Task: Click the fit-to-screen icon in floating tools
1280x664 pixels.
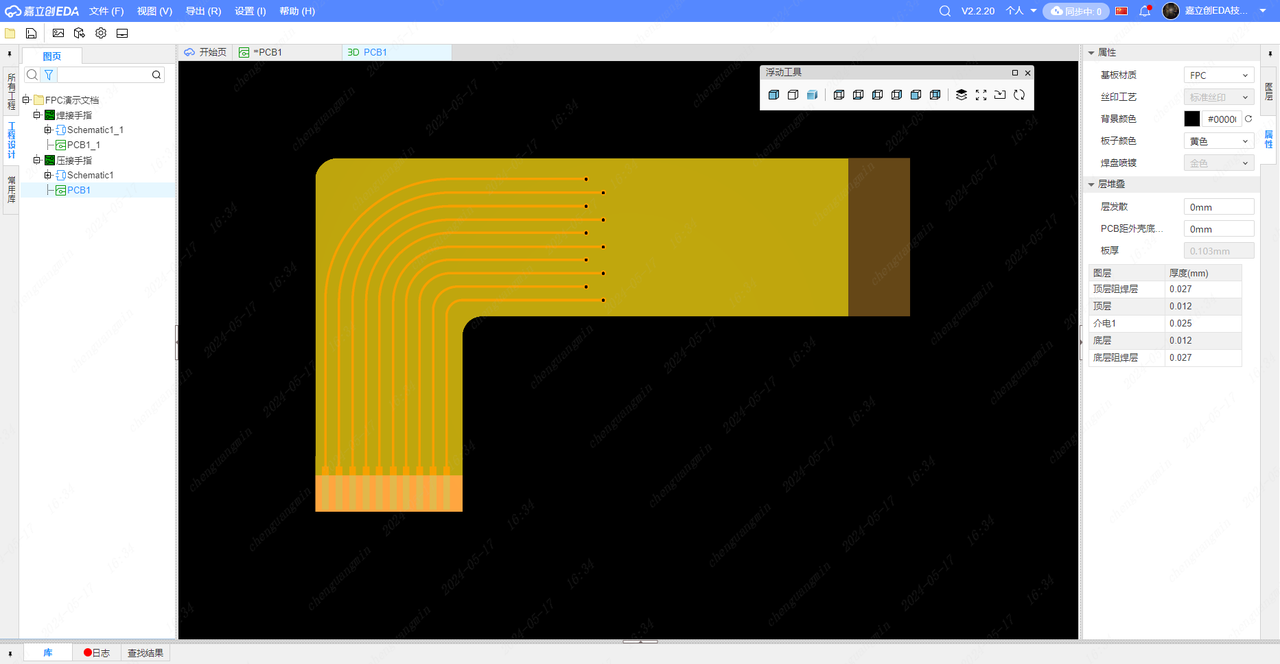Action: pyautogui.click(x=981, y=95)
